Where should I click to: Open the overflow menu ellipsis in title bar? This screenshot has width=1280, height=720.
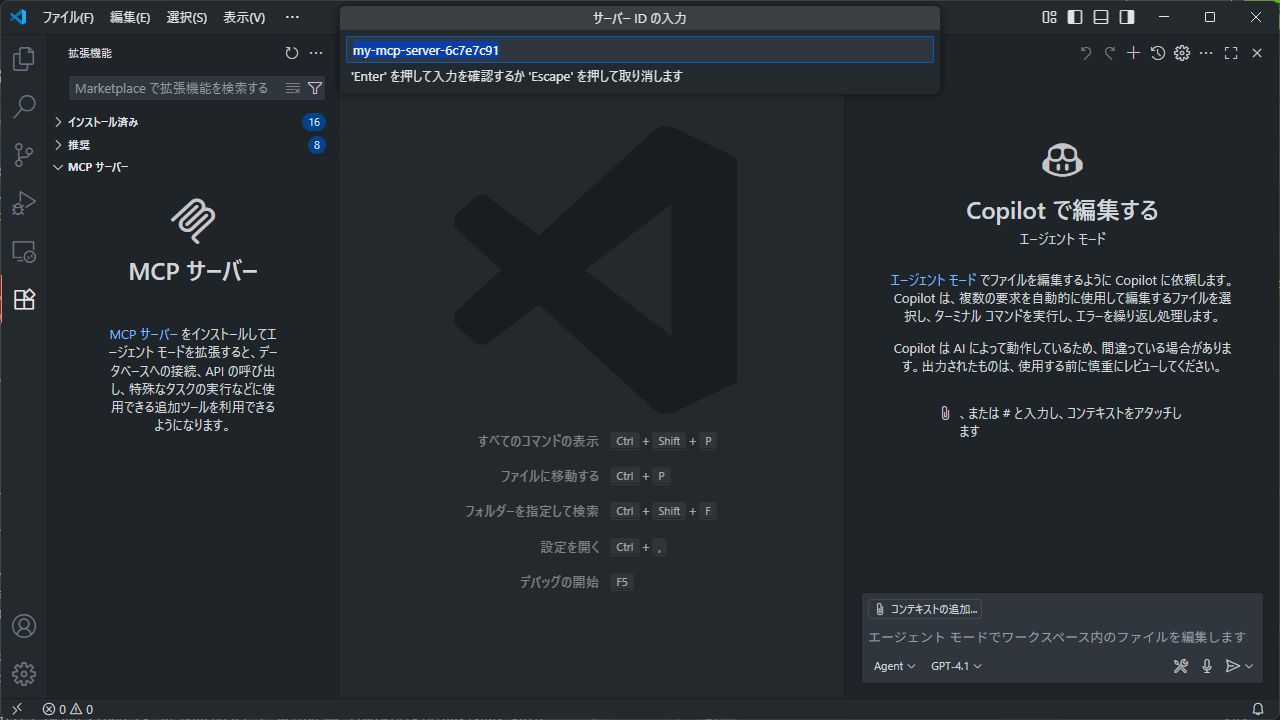point(292,17)
